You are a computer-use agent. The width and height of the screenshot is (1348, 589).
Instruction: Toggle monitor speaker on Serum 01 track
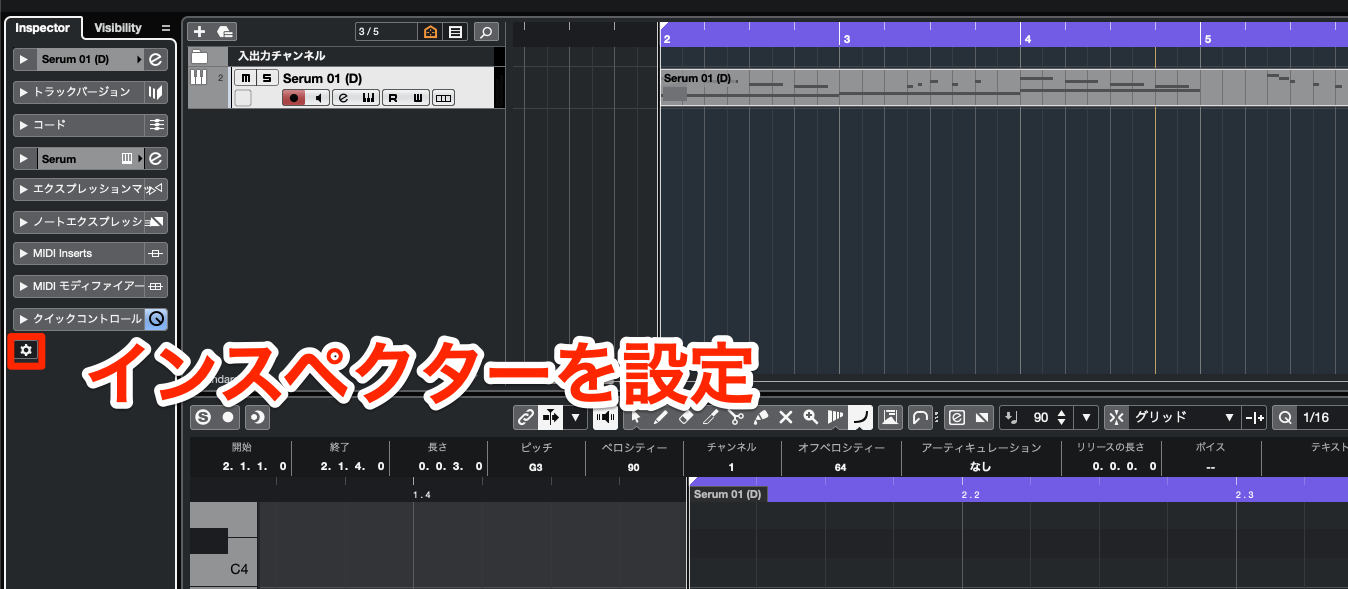click(318, 97)
